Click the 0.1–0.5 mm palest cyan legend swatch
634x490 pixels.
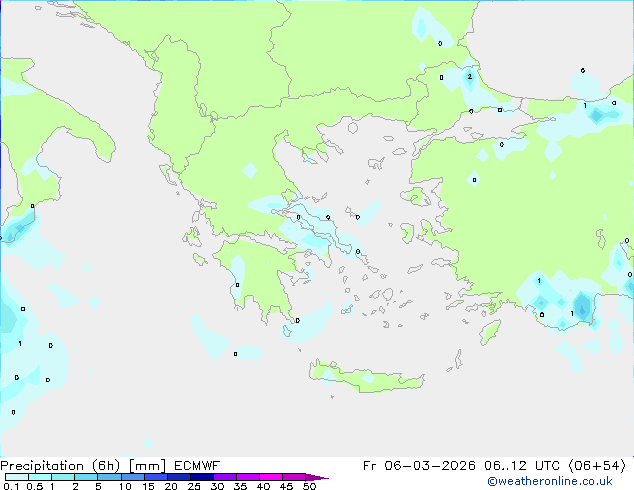[17, 477]
